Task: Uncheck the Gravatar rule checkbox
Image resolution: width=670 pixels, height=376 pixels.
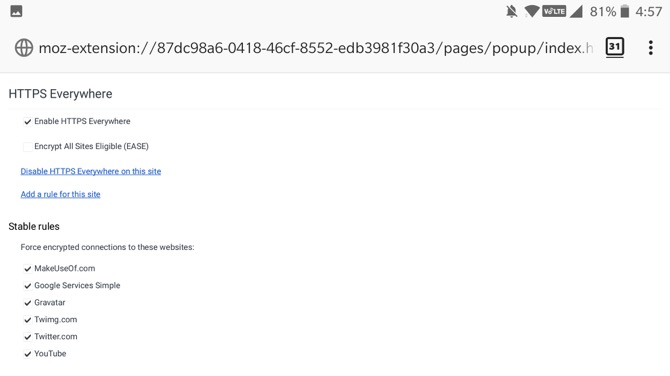Action: click(x=27, y=303)
